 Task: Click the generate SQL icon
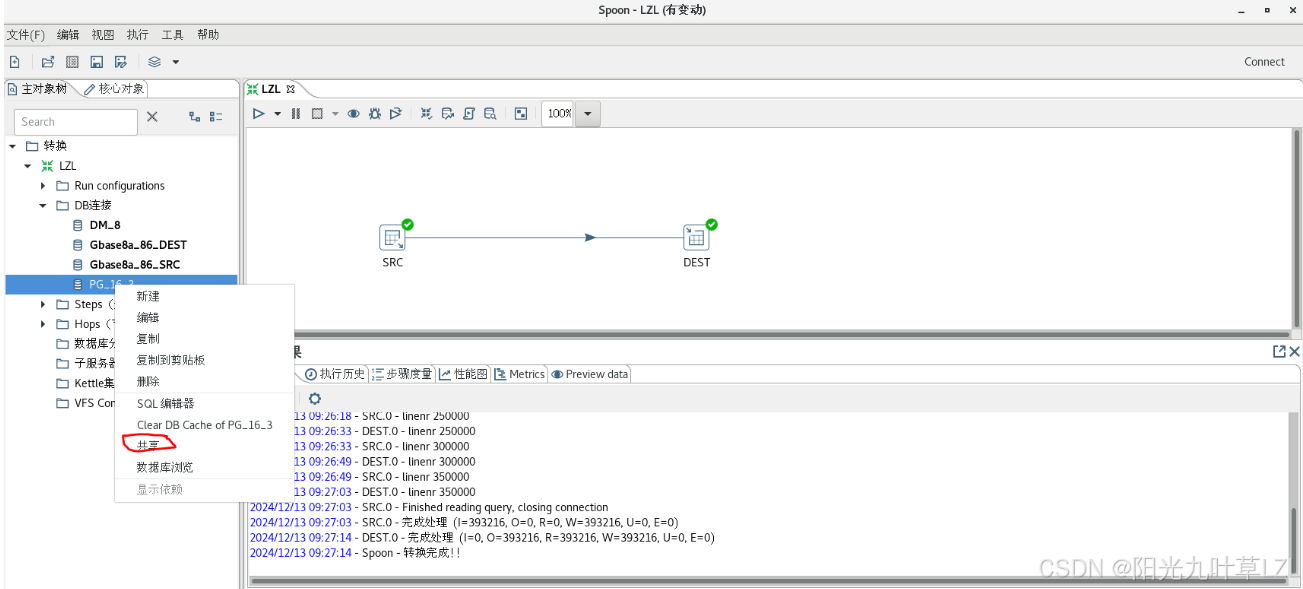(x=469, y=114)
